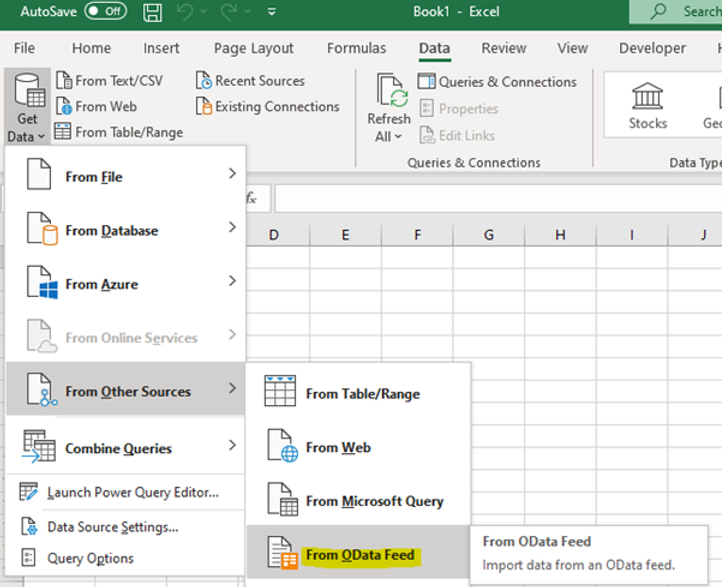
Task: Open Data Source Settings
Action: [x=125, y=526]
